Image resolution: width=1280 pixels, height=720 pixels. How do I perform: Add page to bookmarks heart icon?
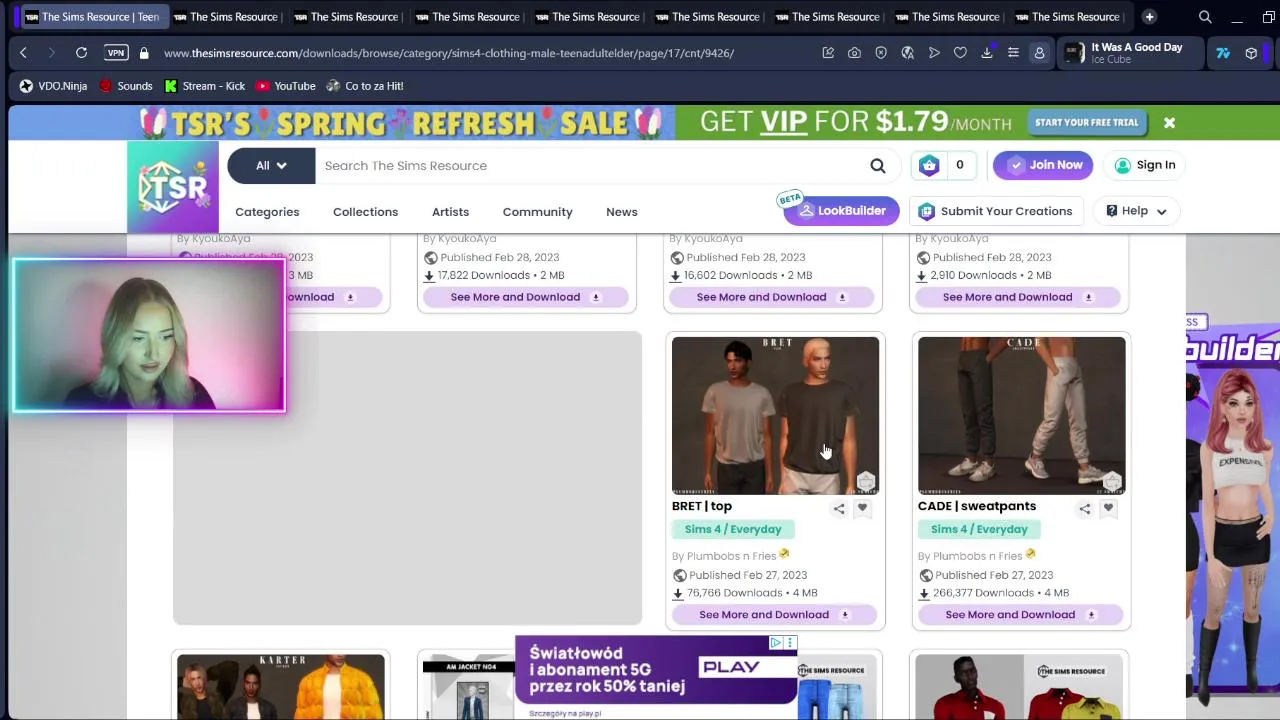pos(960,53)
